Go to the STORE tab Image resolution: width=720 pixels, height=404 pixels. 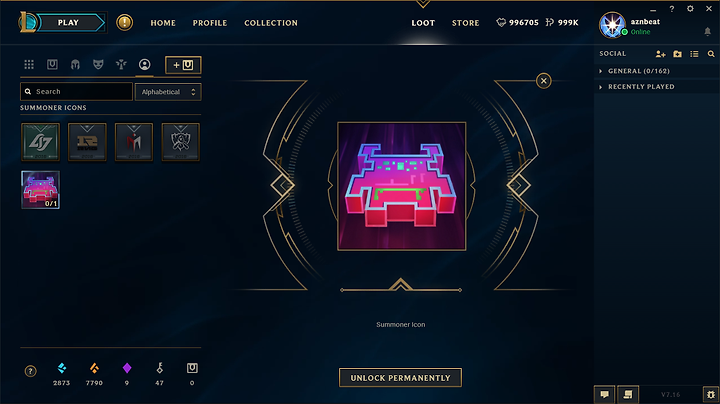[x=465, y=23]
